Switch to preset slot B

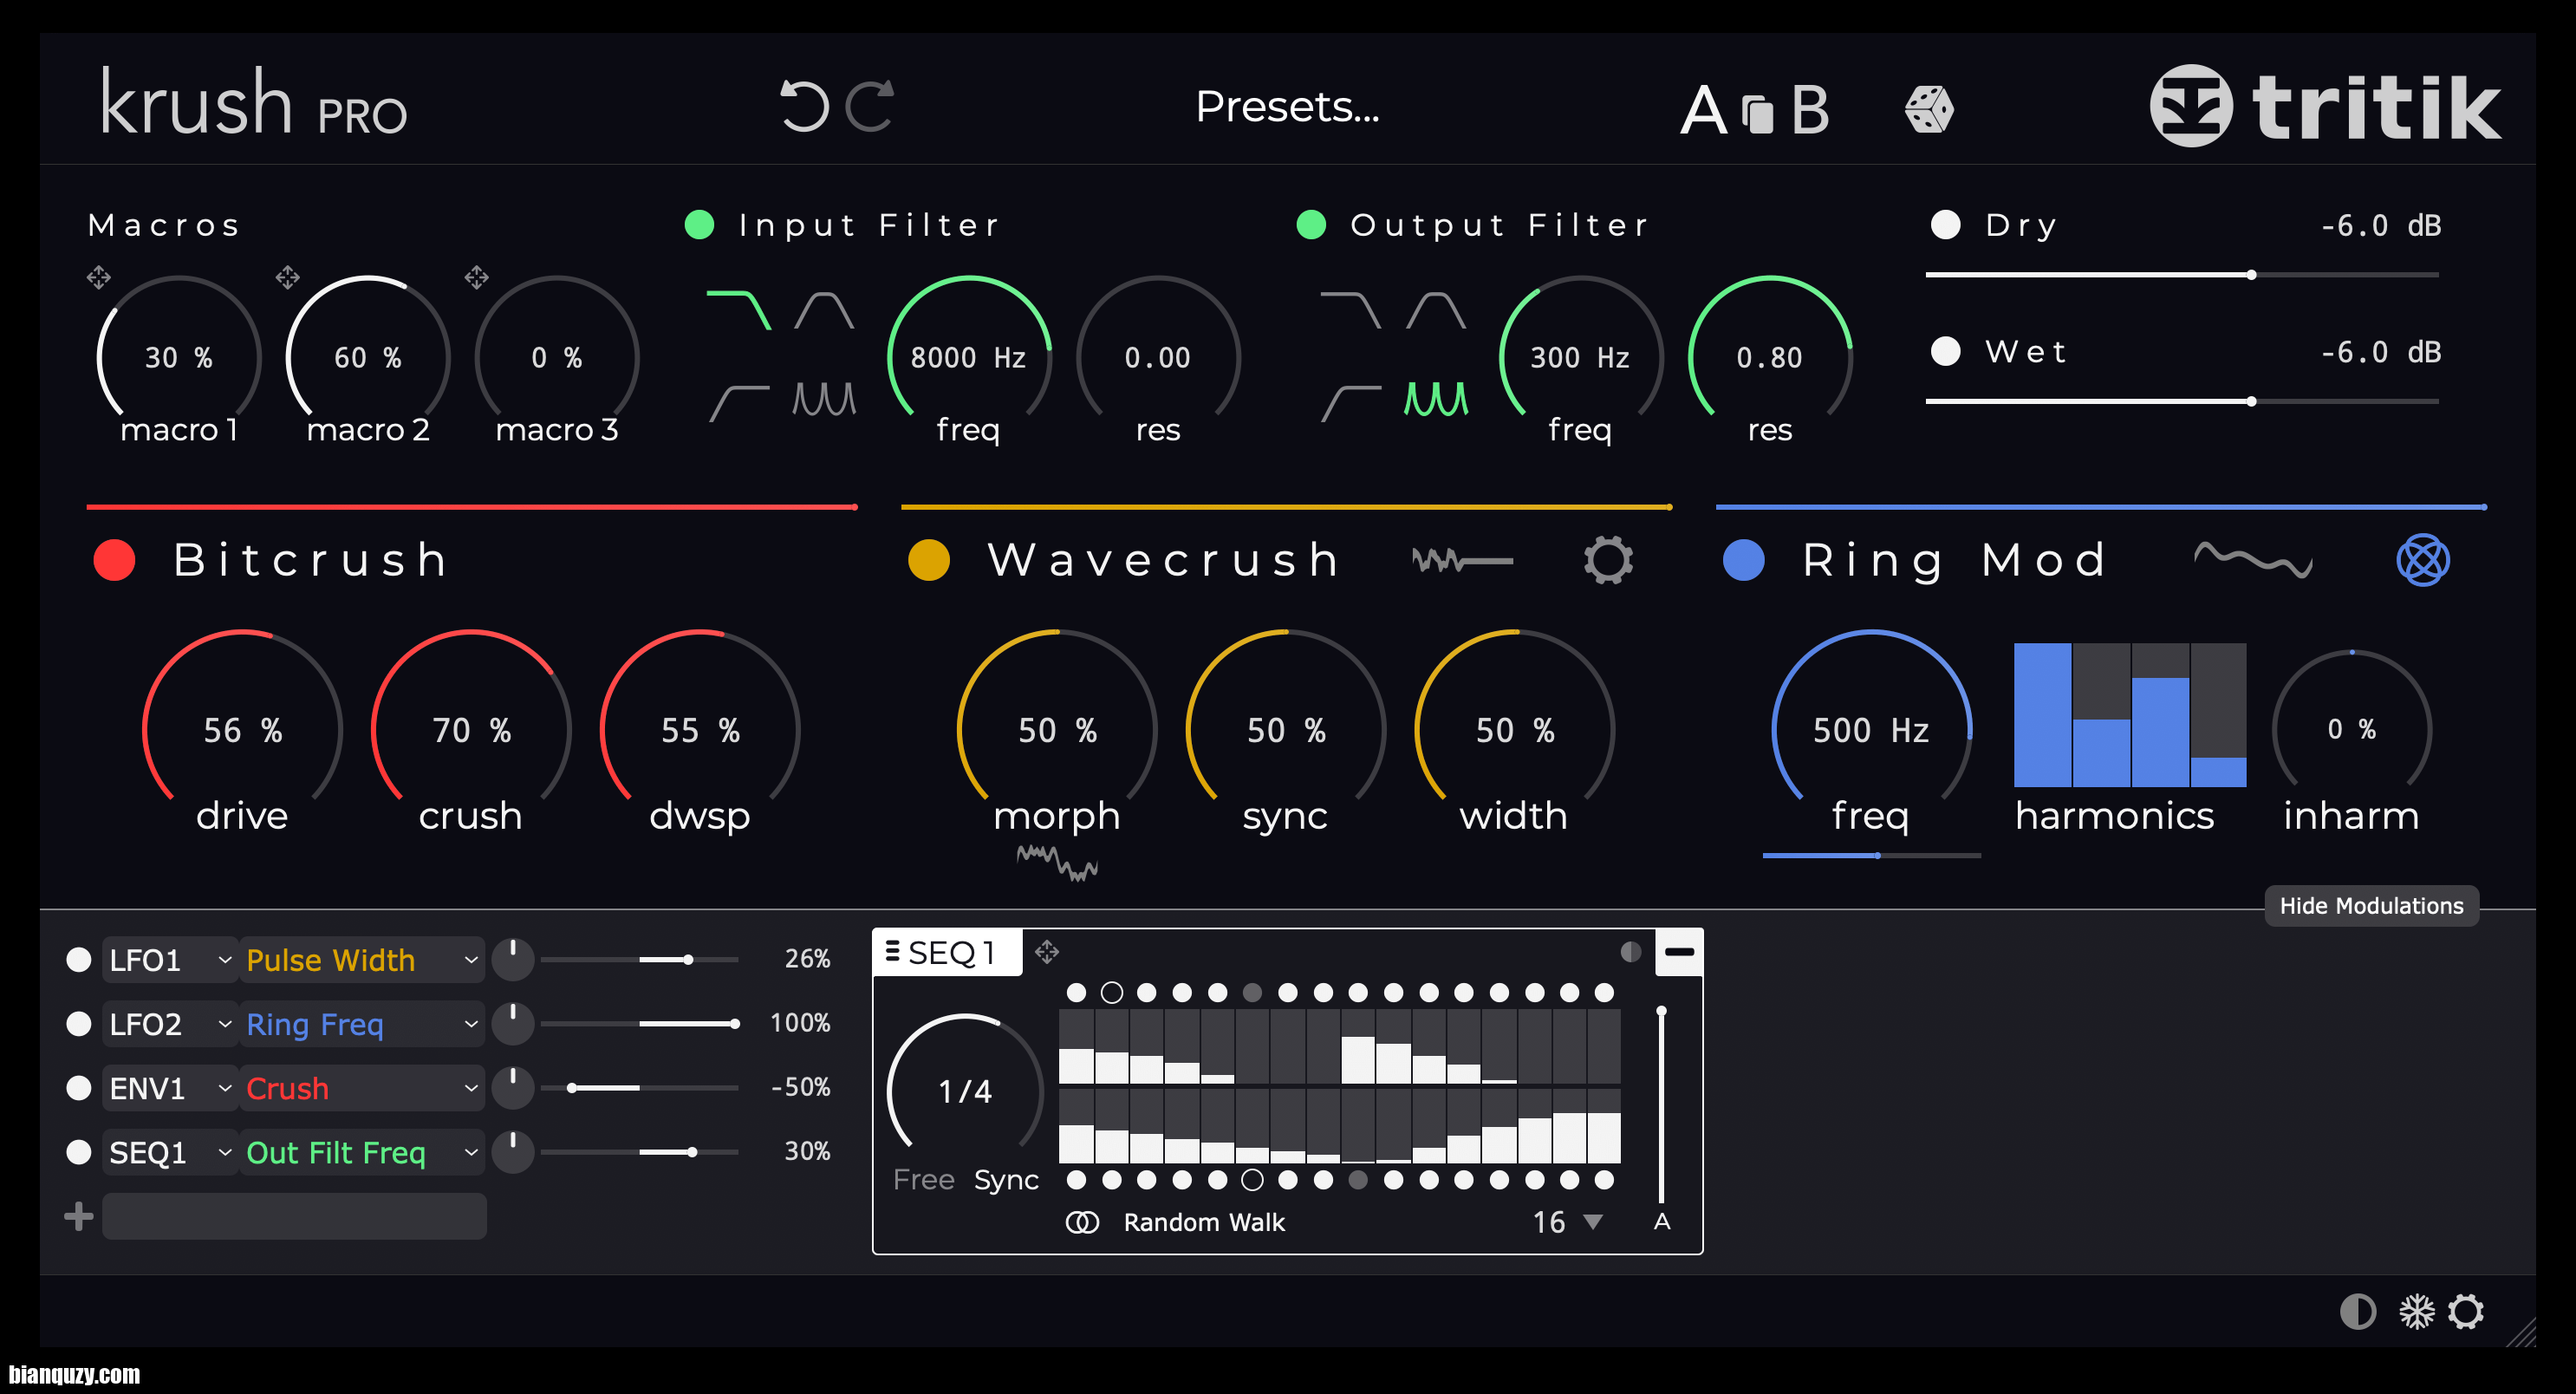(1810, 110)
